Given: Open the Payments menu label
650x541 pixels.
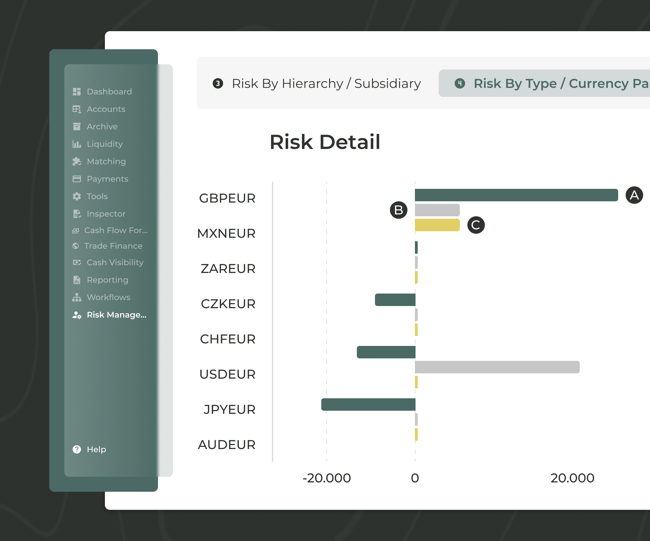Looking at the screenshot, I should 107,179.
